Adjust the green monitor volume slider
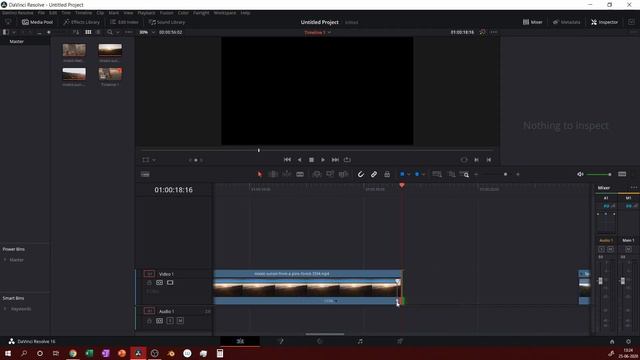Image resolution: width=640 pixels, height=360 pixels. 599,175
